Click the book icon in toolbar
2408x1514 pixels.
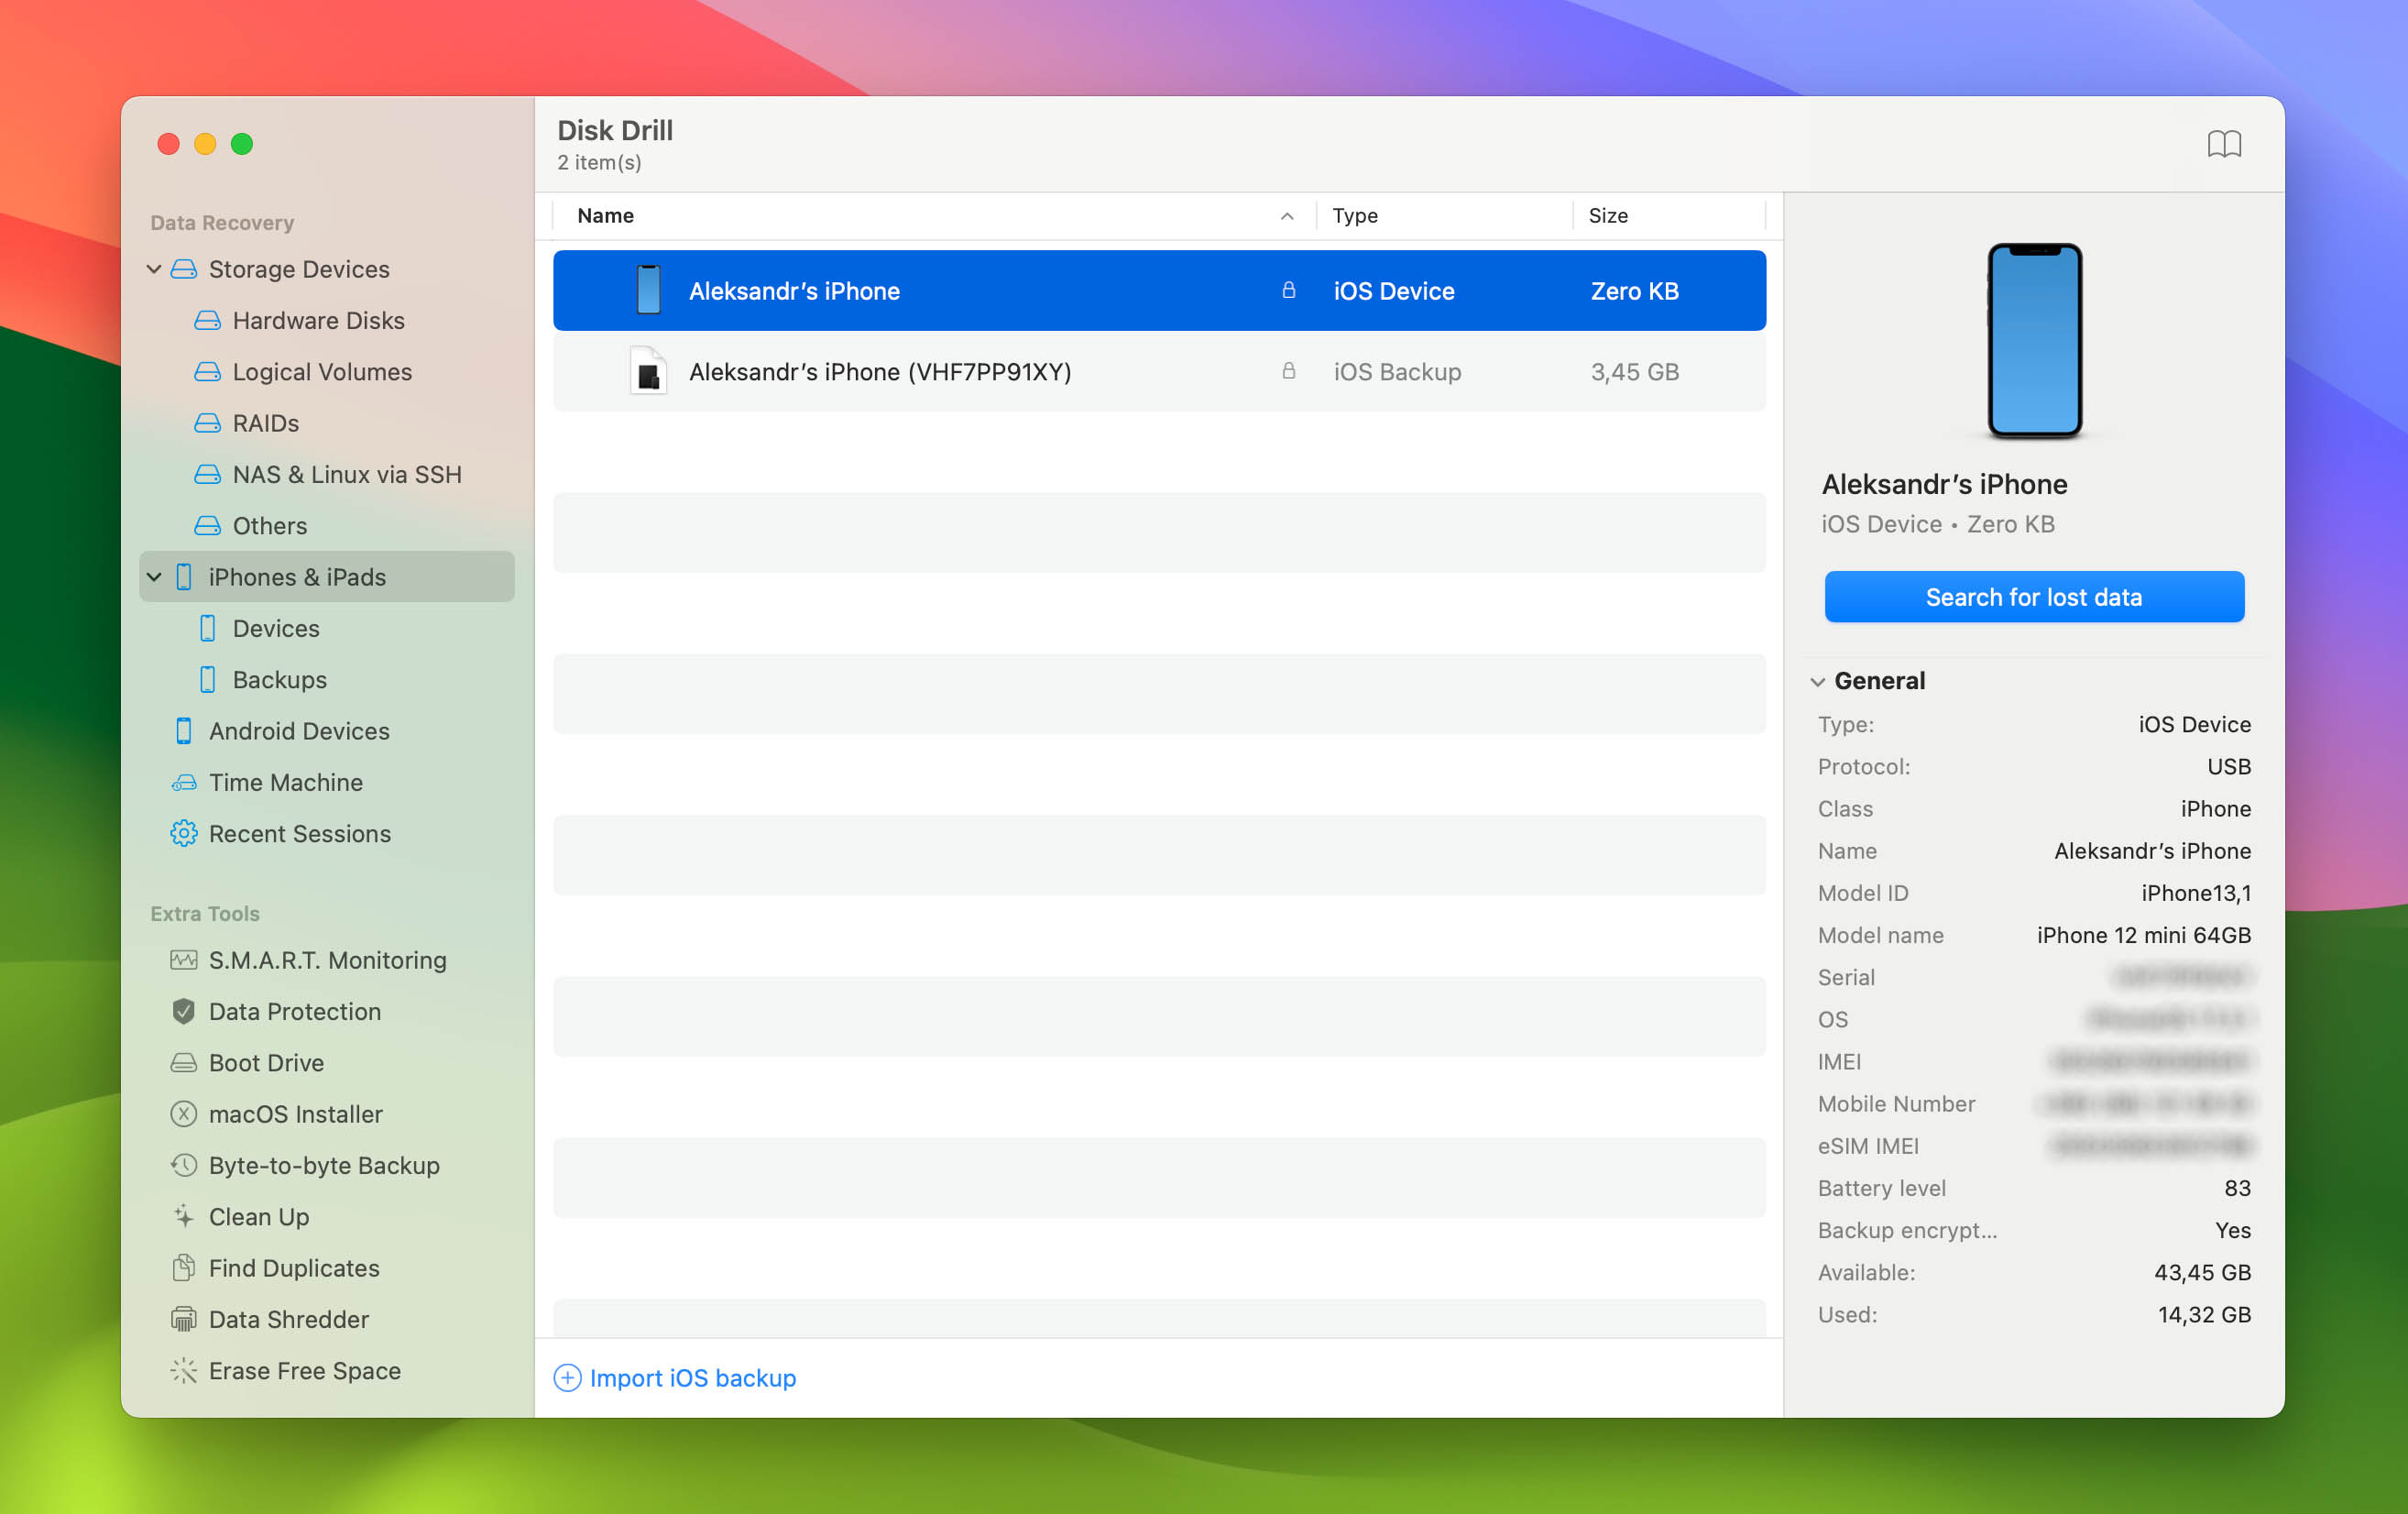click(x=2225, y=145)
